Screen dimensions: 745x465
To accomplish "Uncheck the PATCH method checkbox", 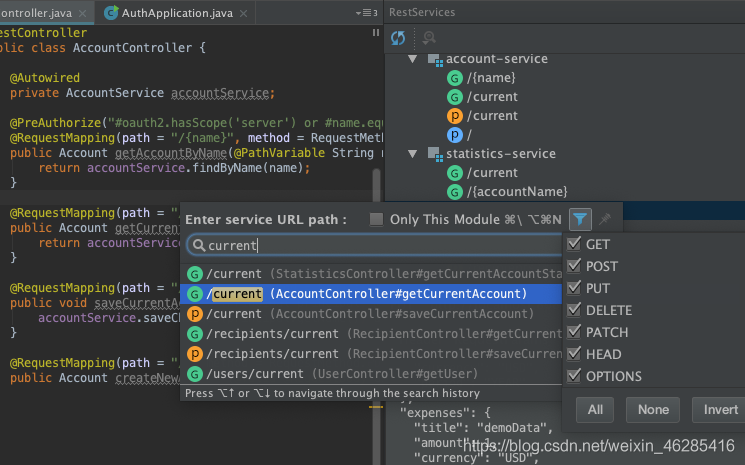I will pyautogui.click(x=574, y=332).
